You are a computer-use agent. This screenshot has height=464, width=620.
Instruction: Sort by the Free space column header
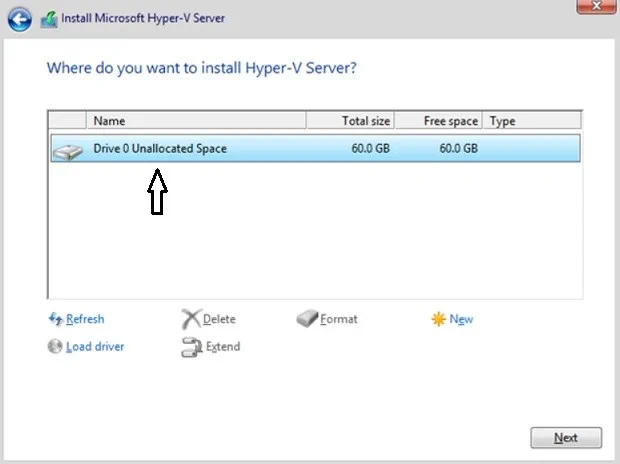(x=438, y=121)
